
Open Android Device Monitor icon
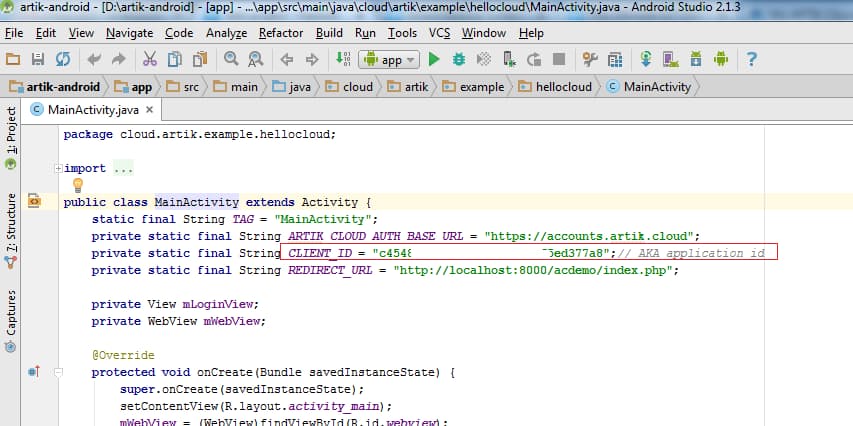pos(721,59)
